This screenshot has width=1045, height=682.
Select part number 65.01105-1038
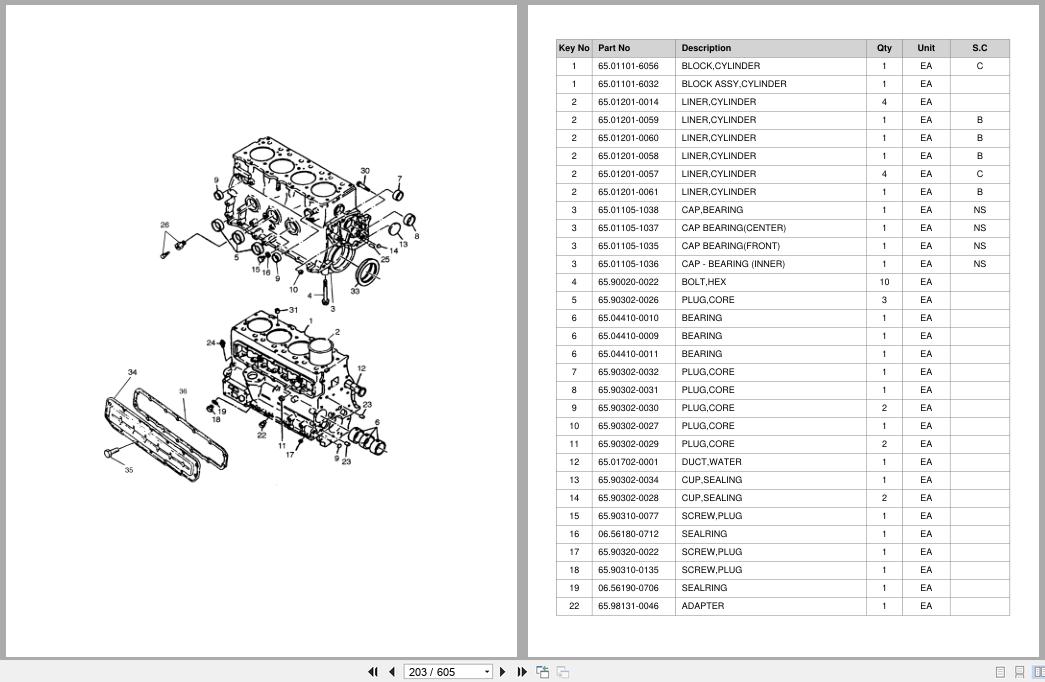pyautogui.click(x=628, y=210)
